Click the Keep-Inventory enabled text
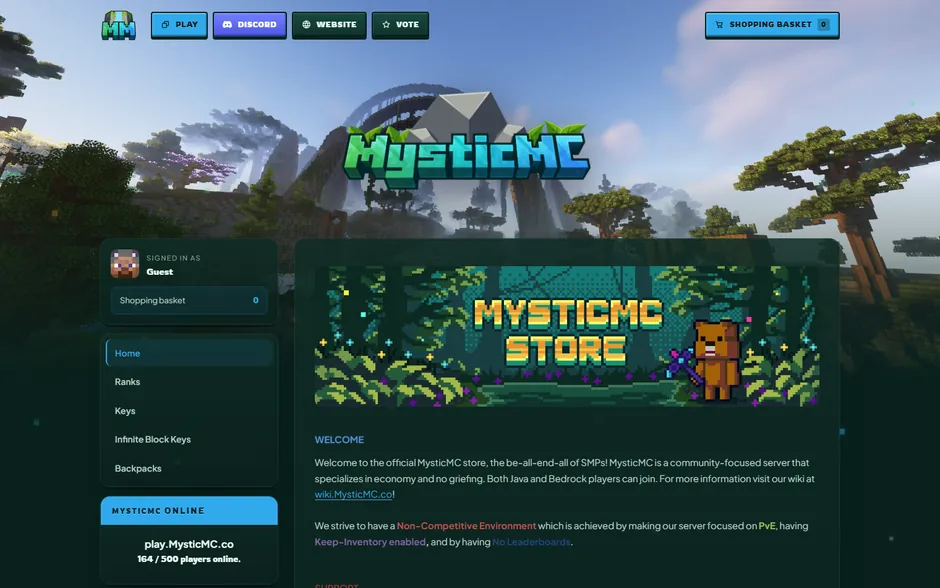The height and width of the screenshot is (588, 940). click(x=370, y=542)
